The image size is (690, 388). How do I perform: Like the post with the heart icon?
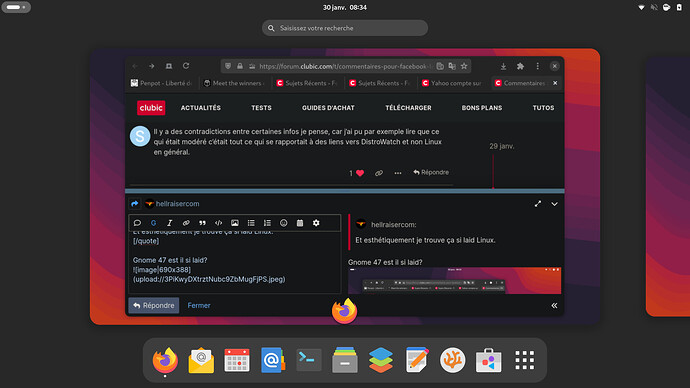(360, 173)
